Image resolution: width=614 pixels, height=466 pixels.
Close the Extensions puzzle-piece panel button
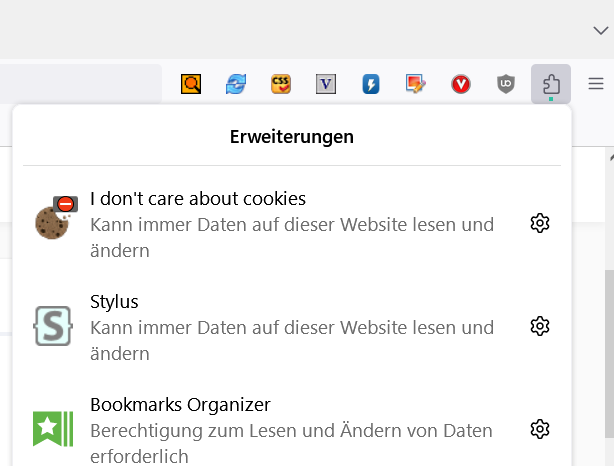[x=551, y=84]
